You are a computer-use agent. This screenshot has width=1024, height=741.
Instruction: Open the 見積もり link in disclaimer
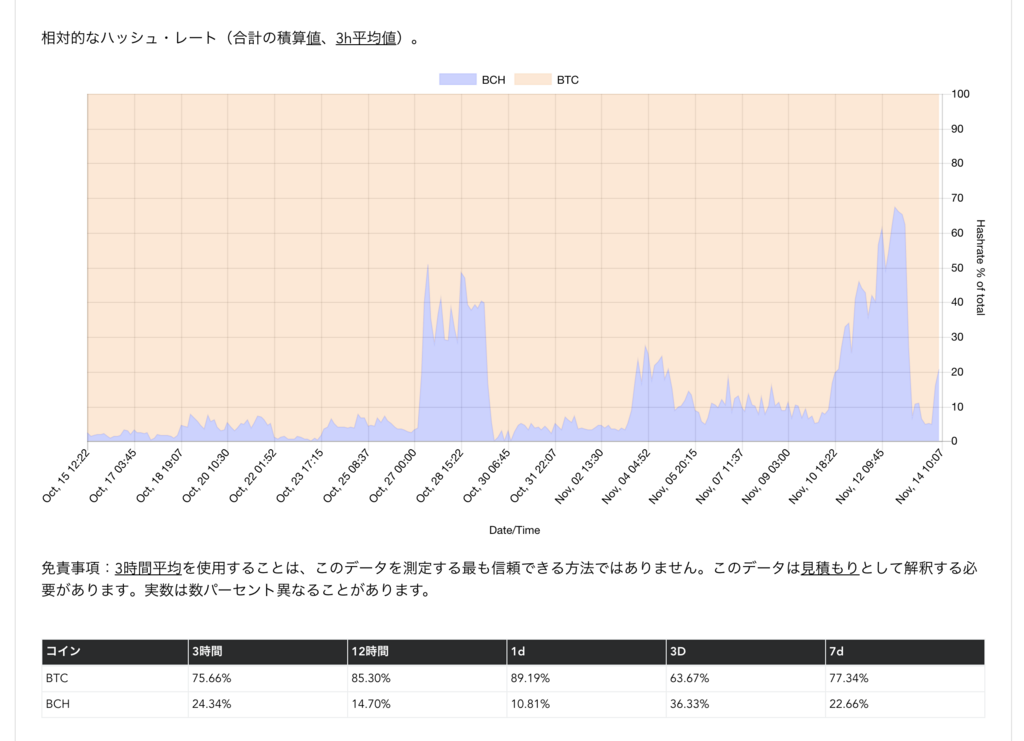pyautogui.click(x=830, y=568)
